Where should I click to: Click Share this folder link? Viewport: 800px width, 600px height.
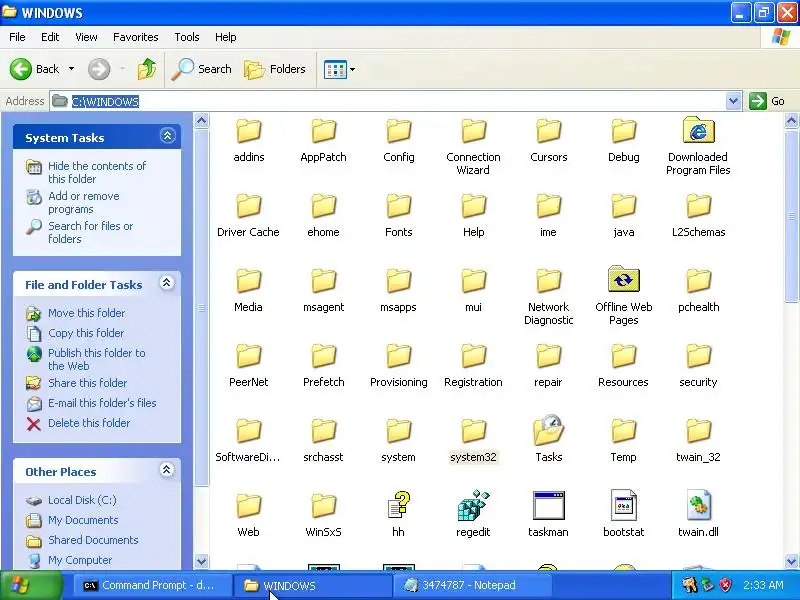click(x=87, y=383)
